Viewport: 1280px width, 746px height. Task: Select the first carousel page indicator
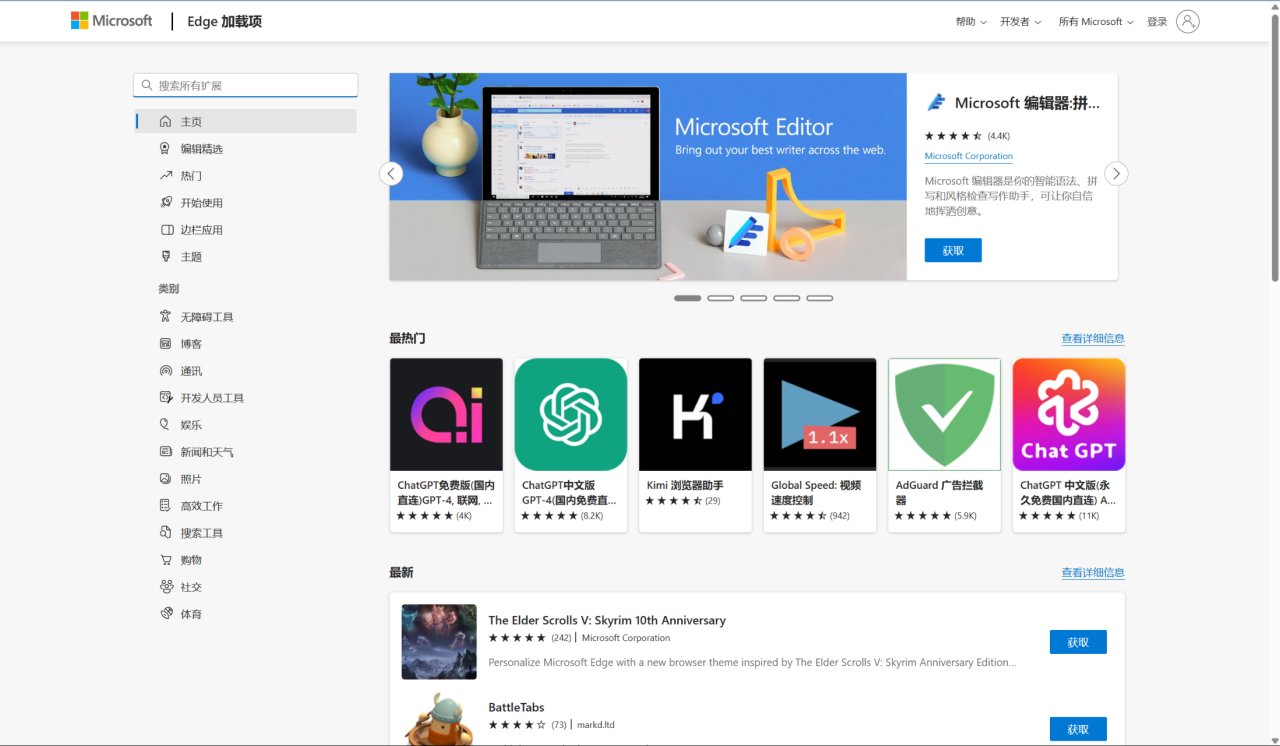pos(688,298)
